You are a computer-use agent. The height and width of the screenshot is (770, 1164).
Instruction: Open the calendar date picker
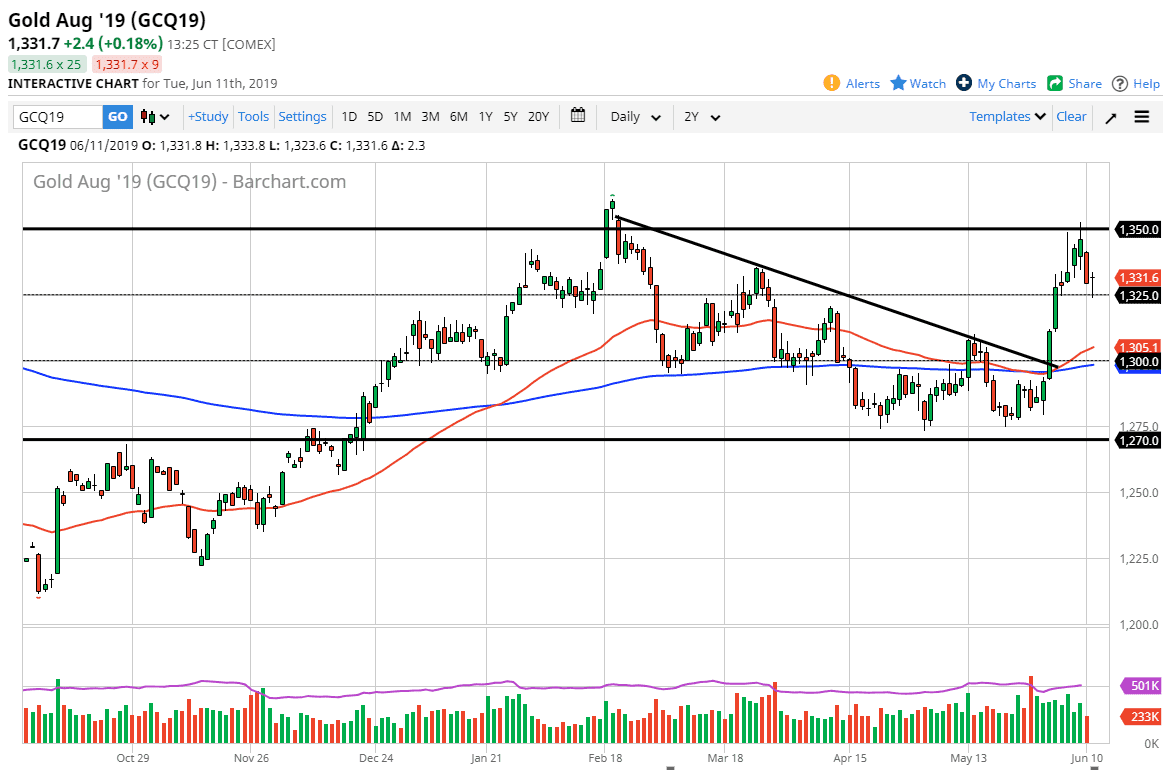click(x=578, y=116)
